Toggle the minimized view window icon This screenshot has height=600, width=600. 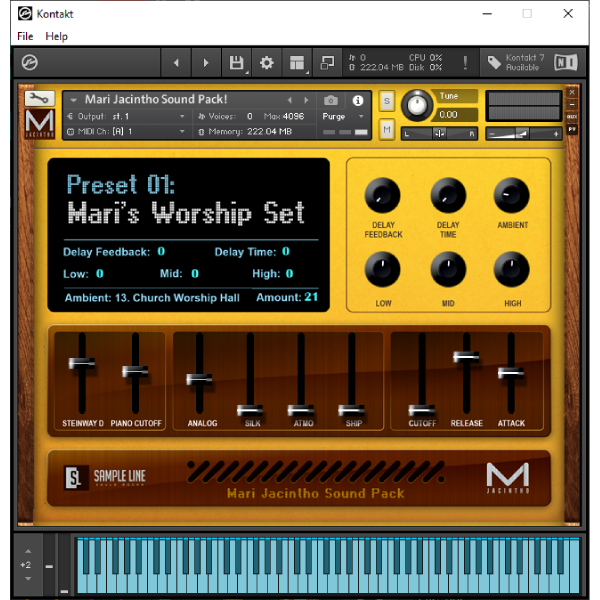[327, 63]
